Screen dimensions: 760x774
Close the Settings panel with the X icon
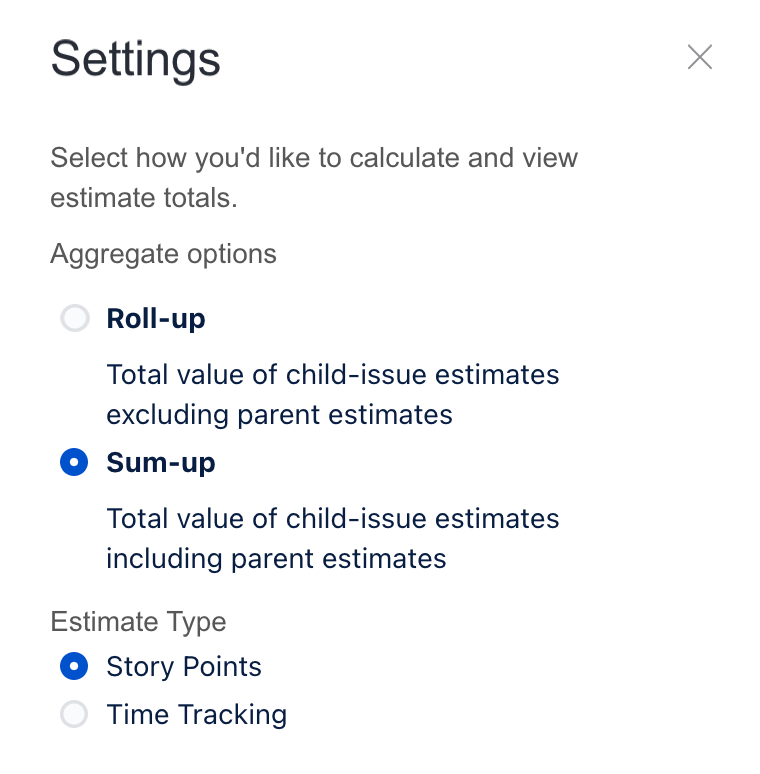699,57
